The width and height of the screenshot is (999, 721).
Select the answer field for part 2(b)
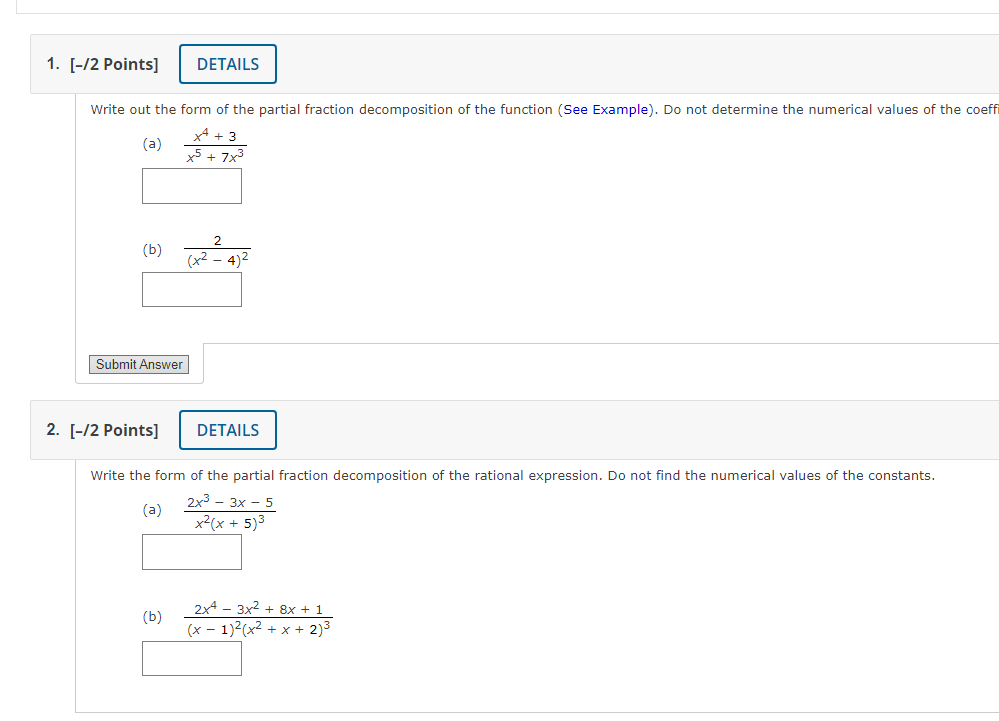191,658
